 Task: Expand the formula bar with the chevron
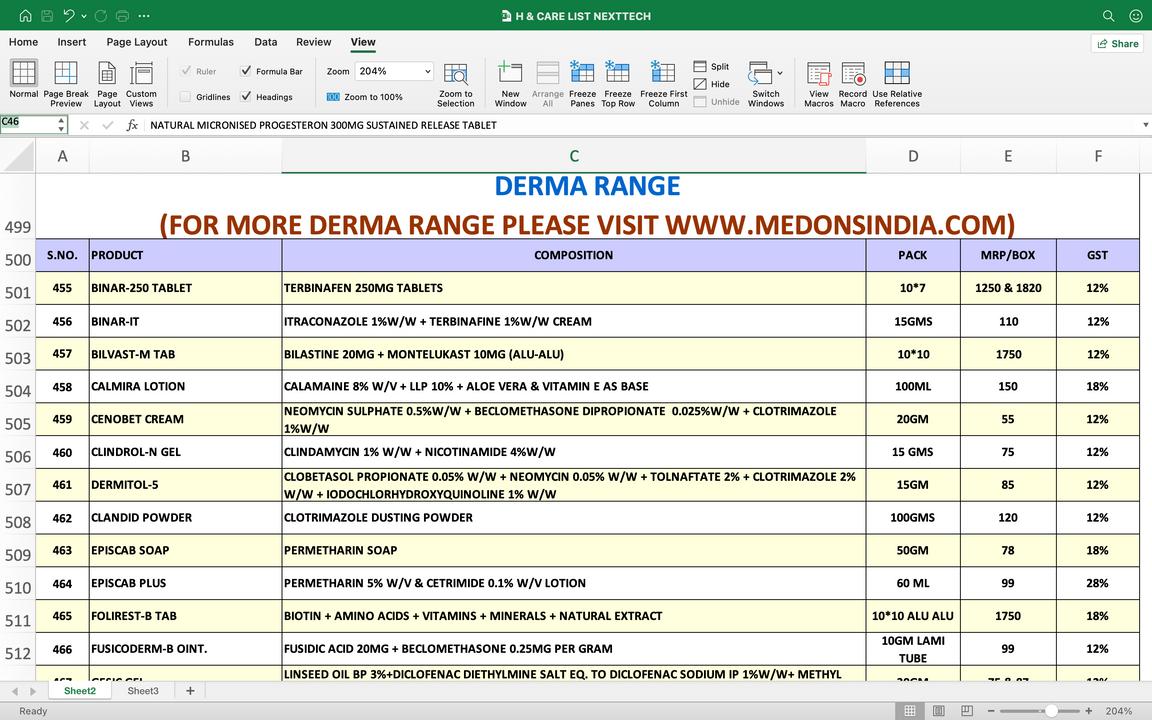click(1145, 125)
